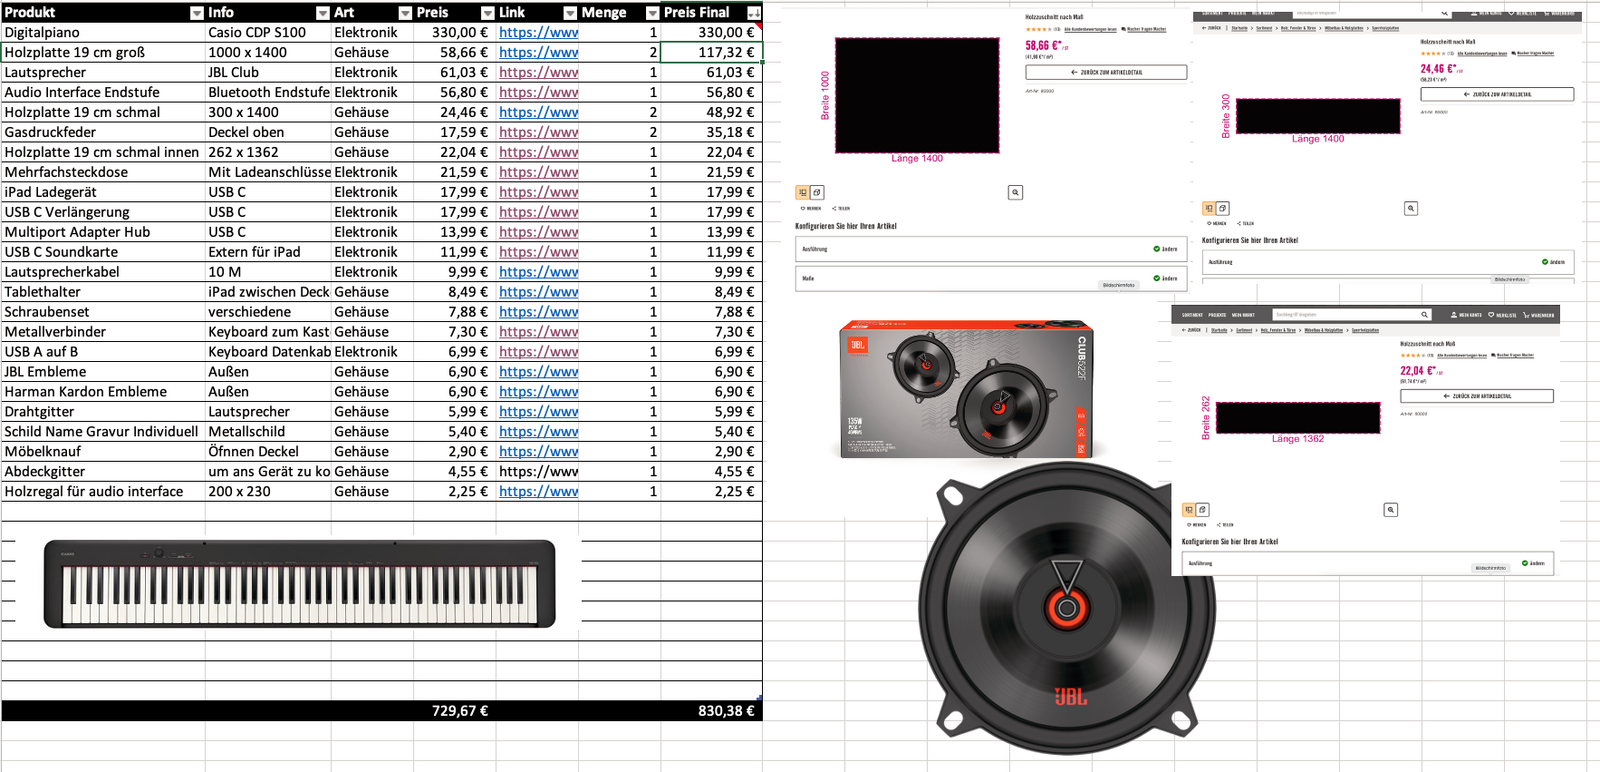
Task: Open the link in the Tablethalter row
Action: (538, 292)
